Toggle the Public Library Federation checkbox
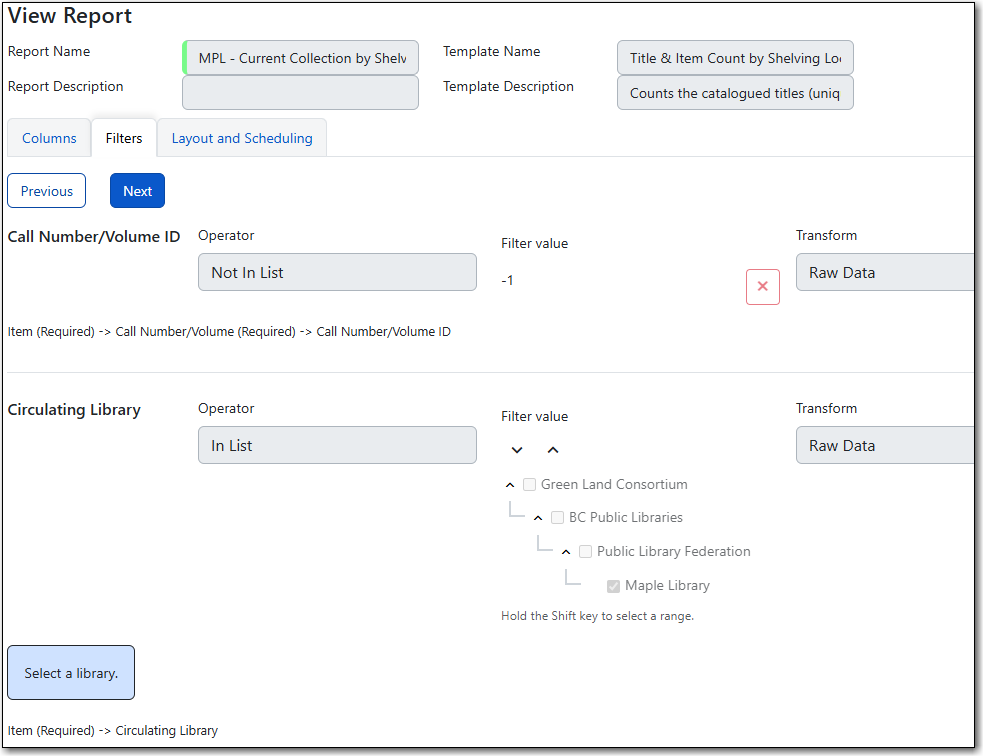 tap(586, 552)
